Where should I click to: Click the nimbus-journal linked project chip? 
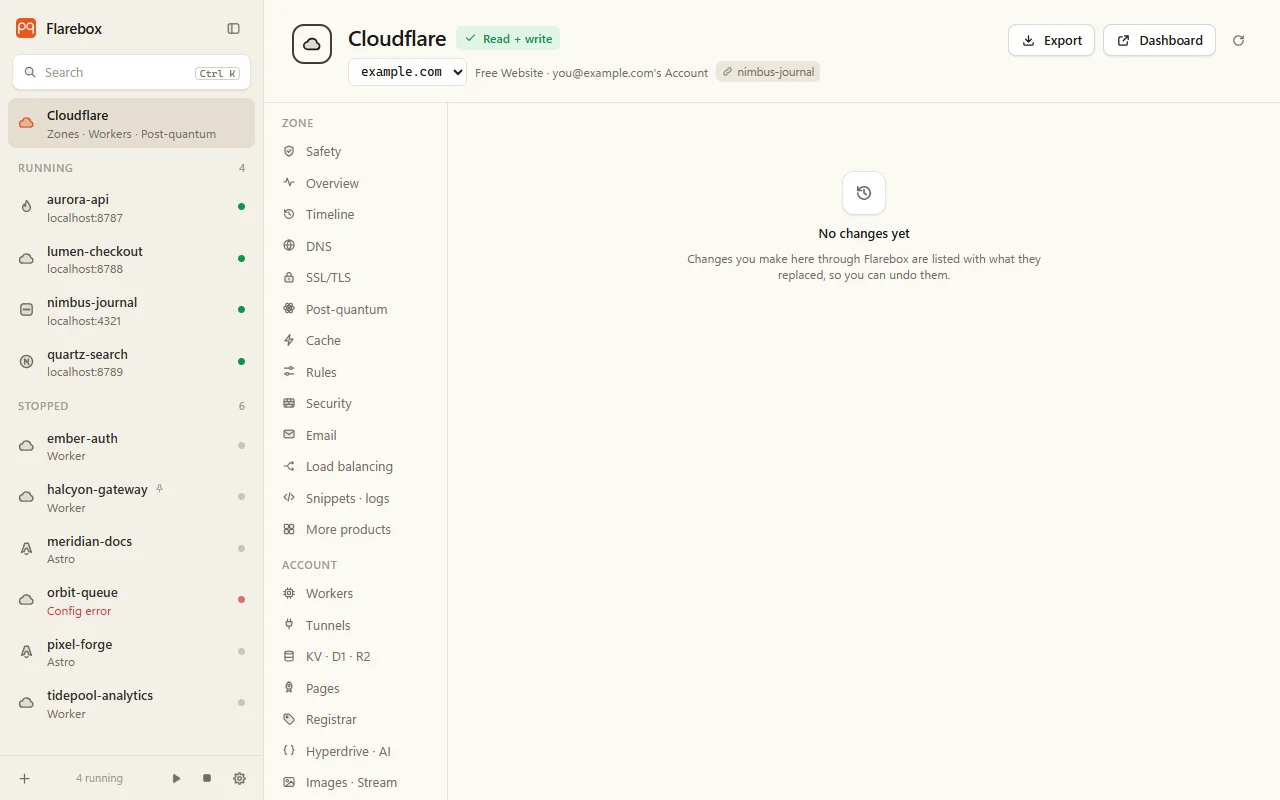point(768,72)
